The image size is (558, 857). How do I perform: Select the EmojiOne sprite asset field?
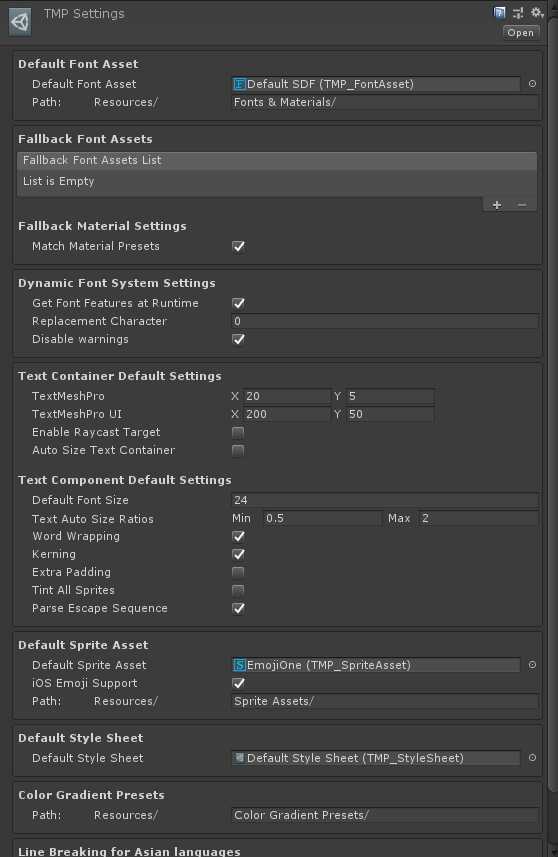375,665
